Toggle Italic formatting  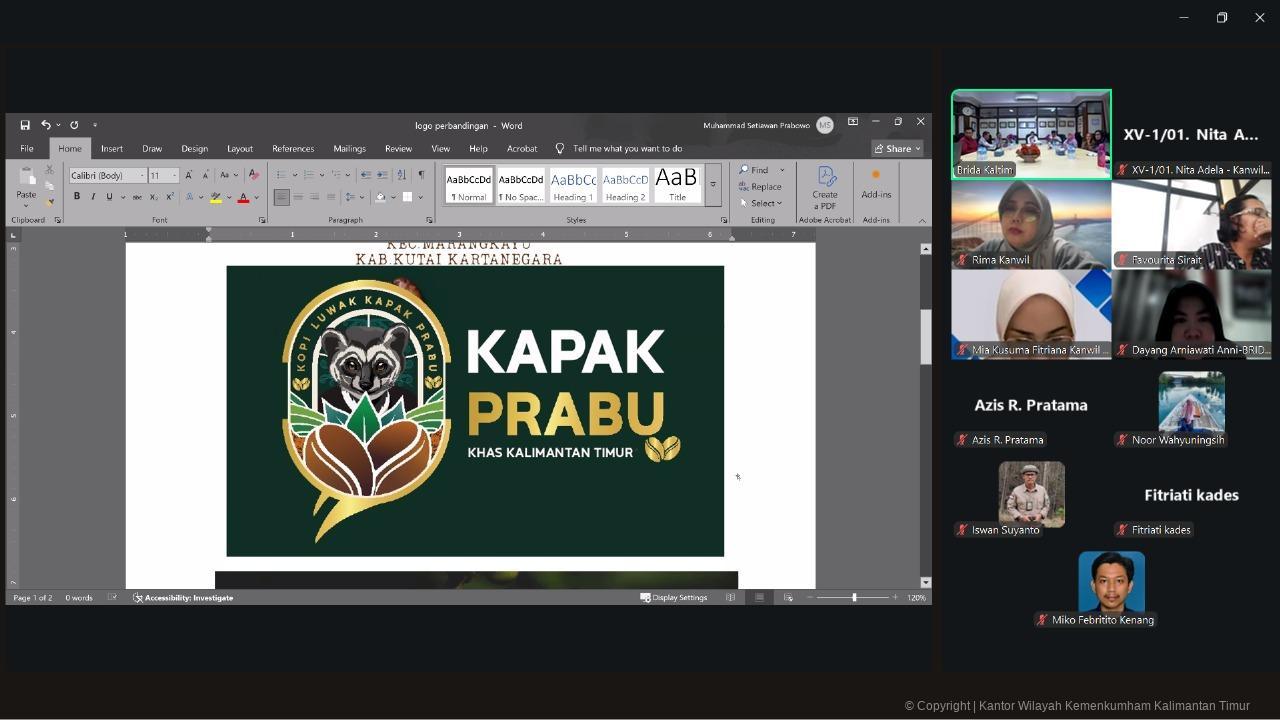click(x=93, y=197)
